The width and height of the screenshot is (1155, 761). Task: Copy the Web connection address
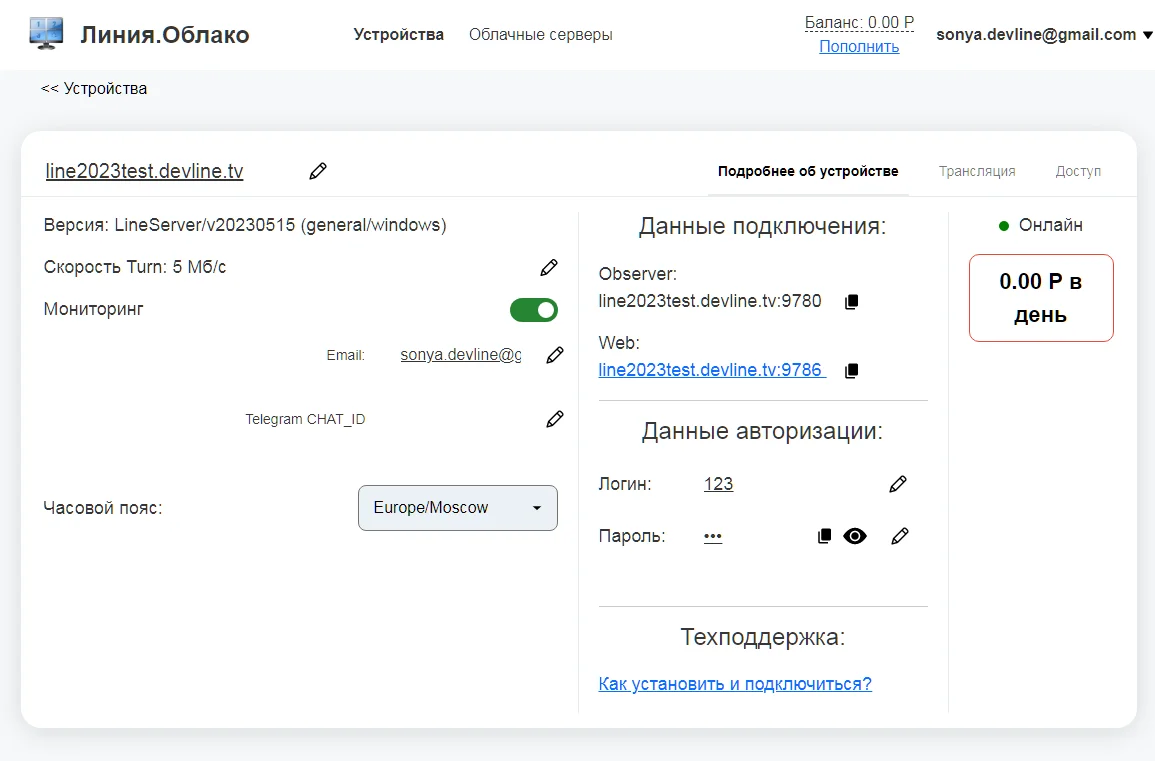(851, 371)
